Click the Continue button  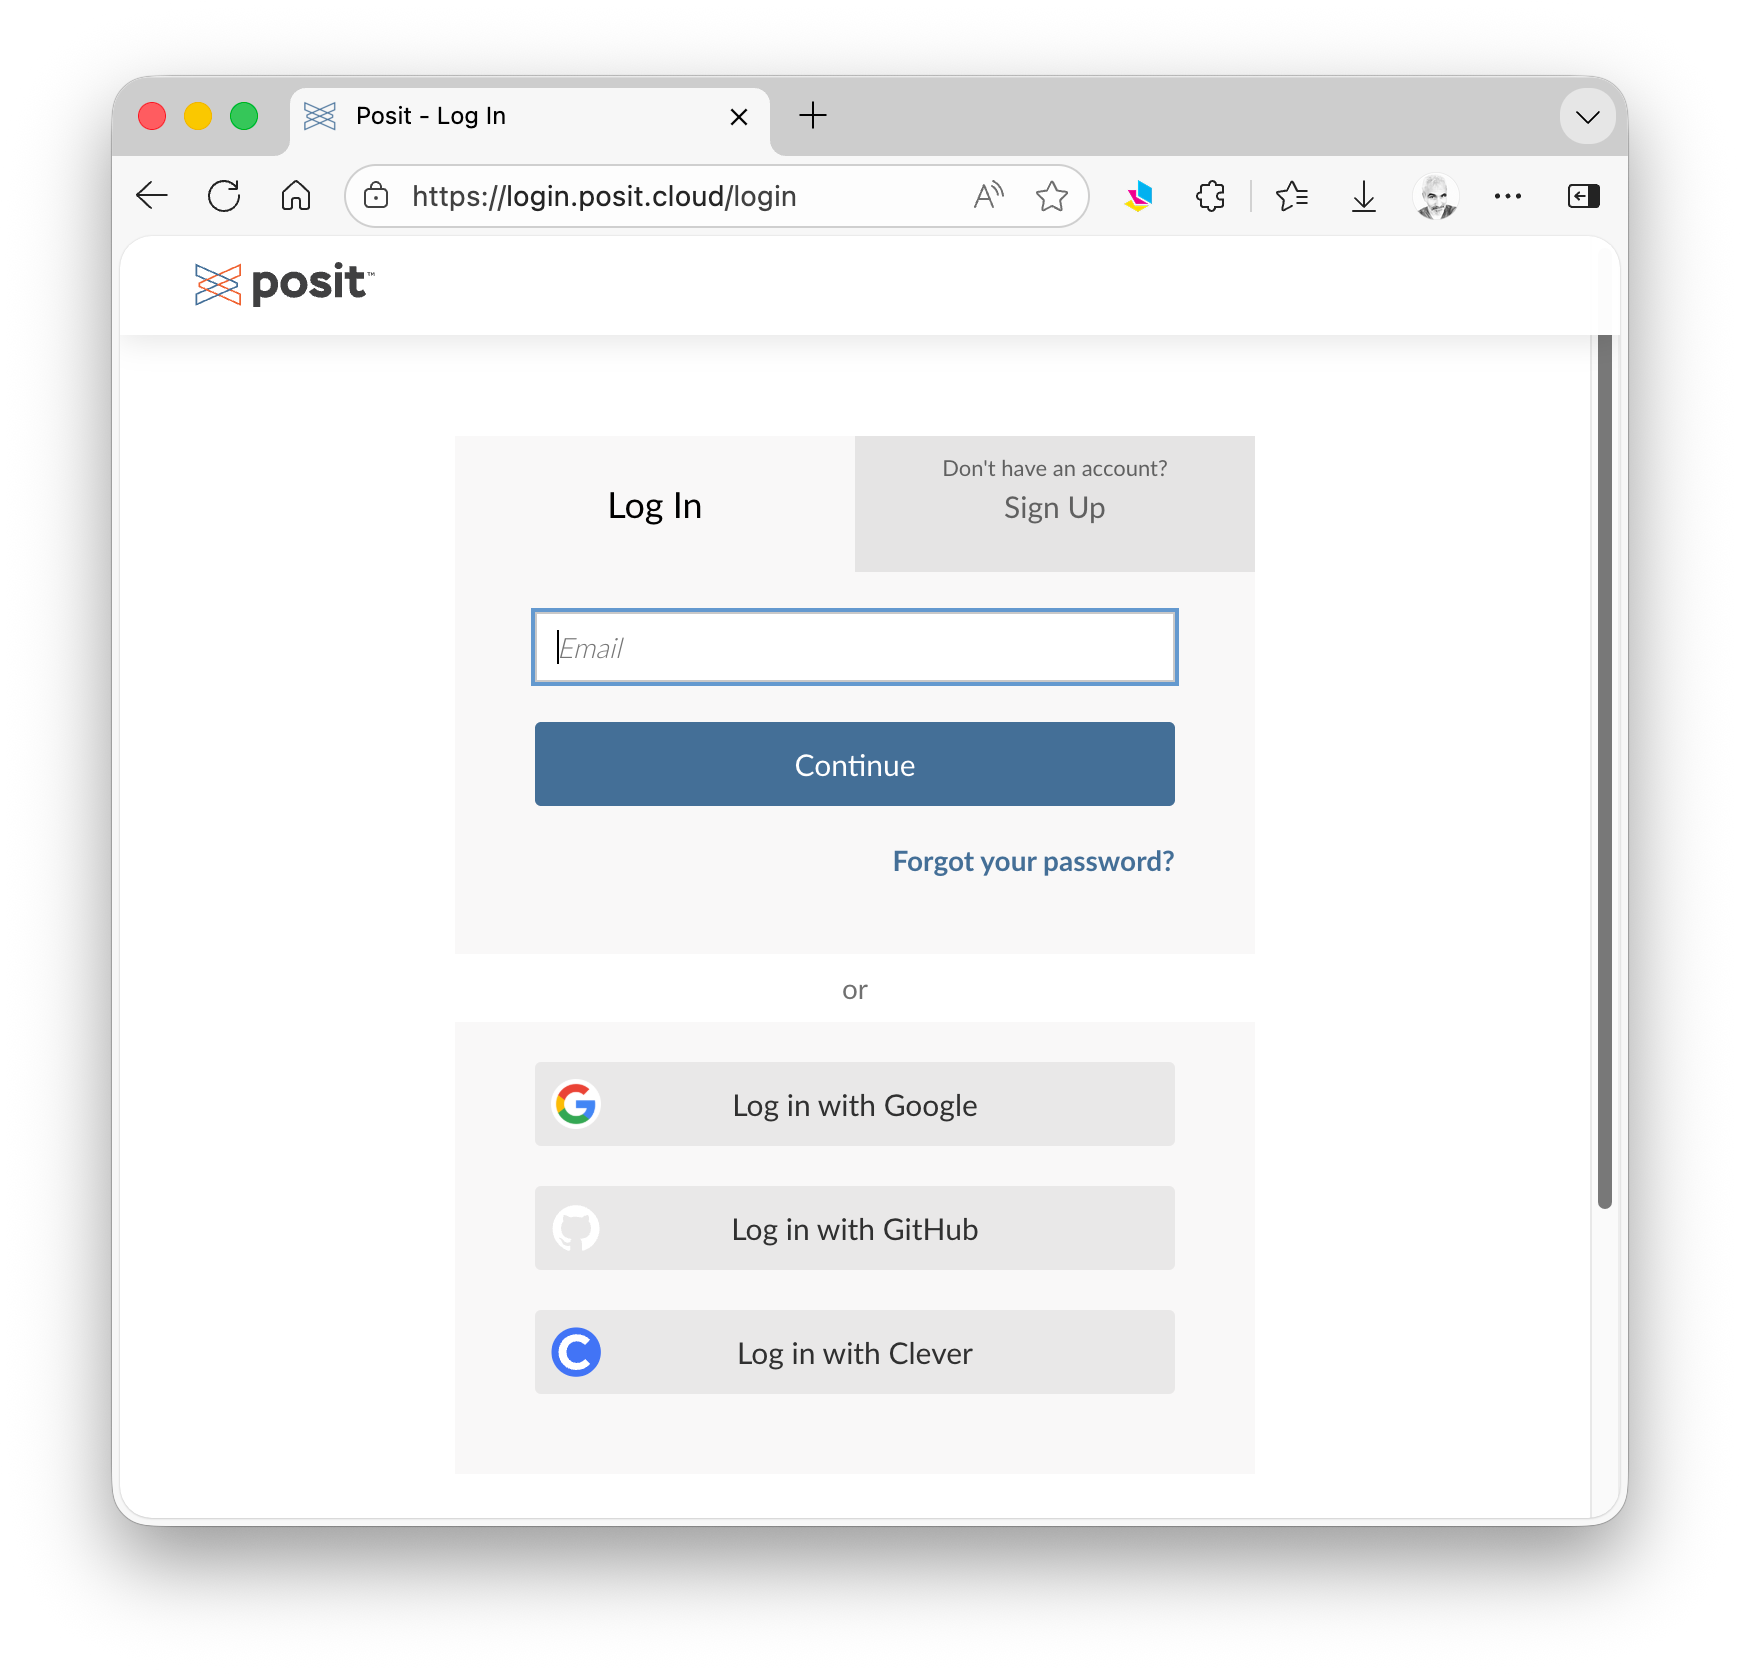(x=855, y=764)
